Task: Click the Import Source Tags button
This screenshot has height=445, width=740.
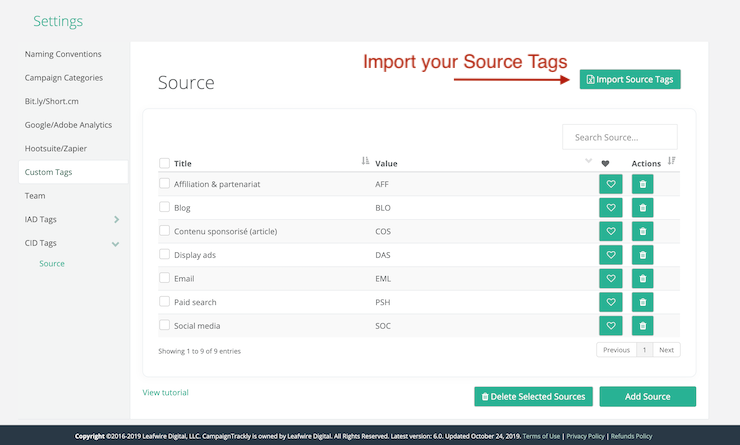Action: coord(630,79)
